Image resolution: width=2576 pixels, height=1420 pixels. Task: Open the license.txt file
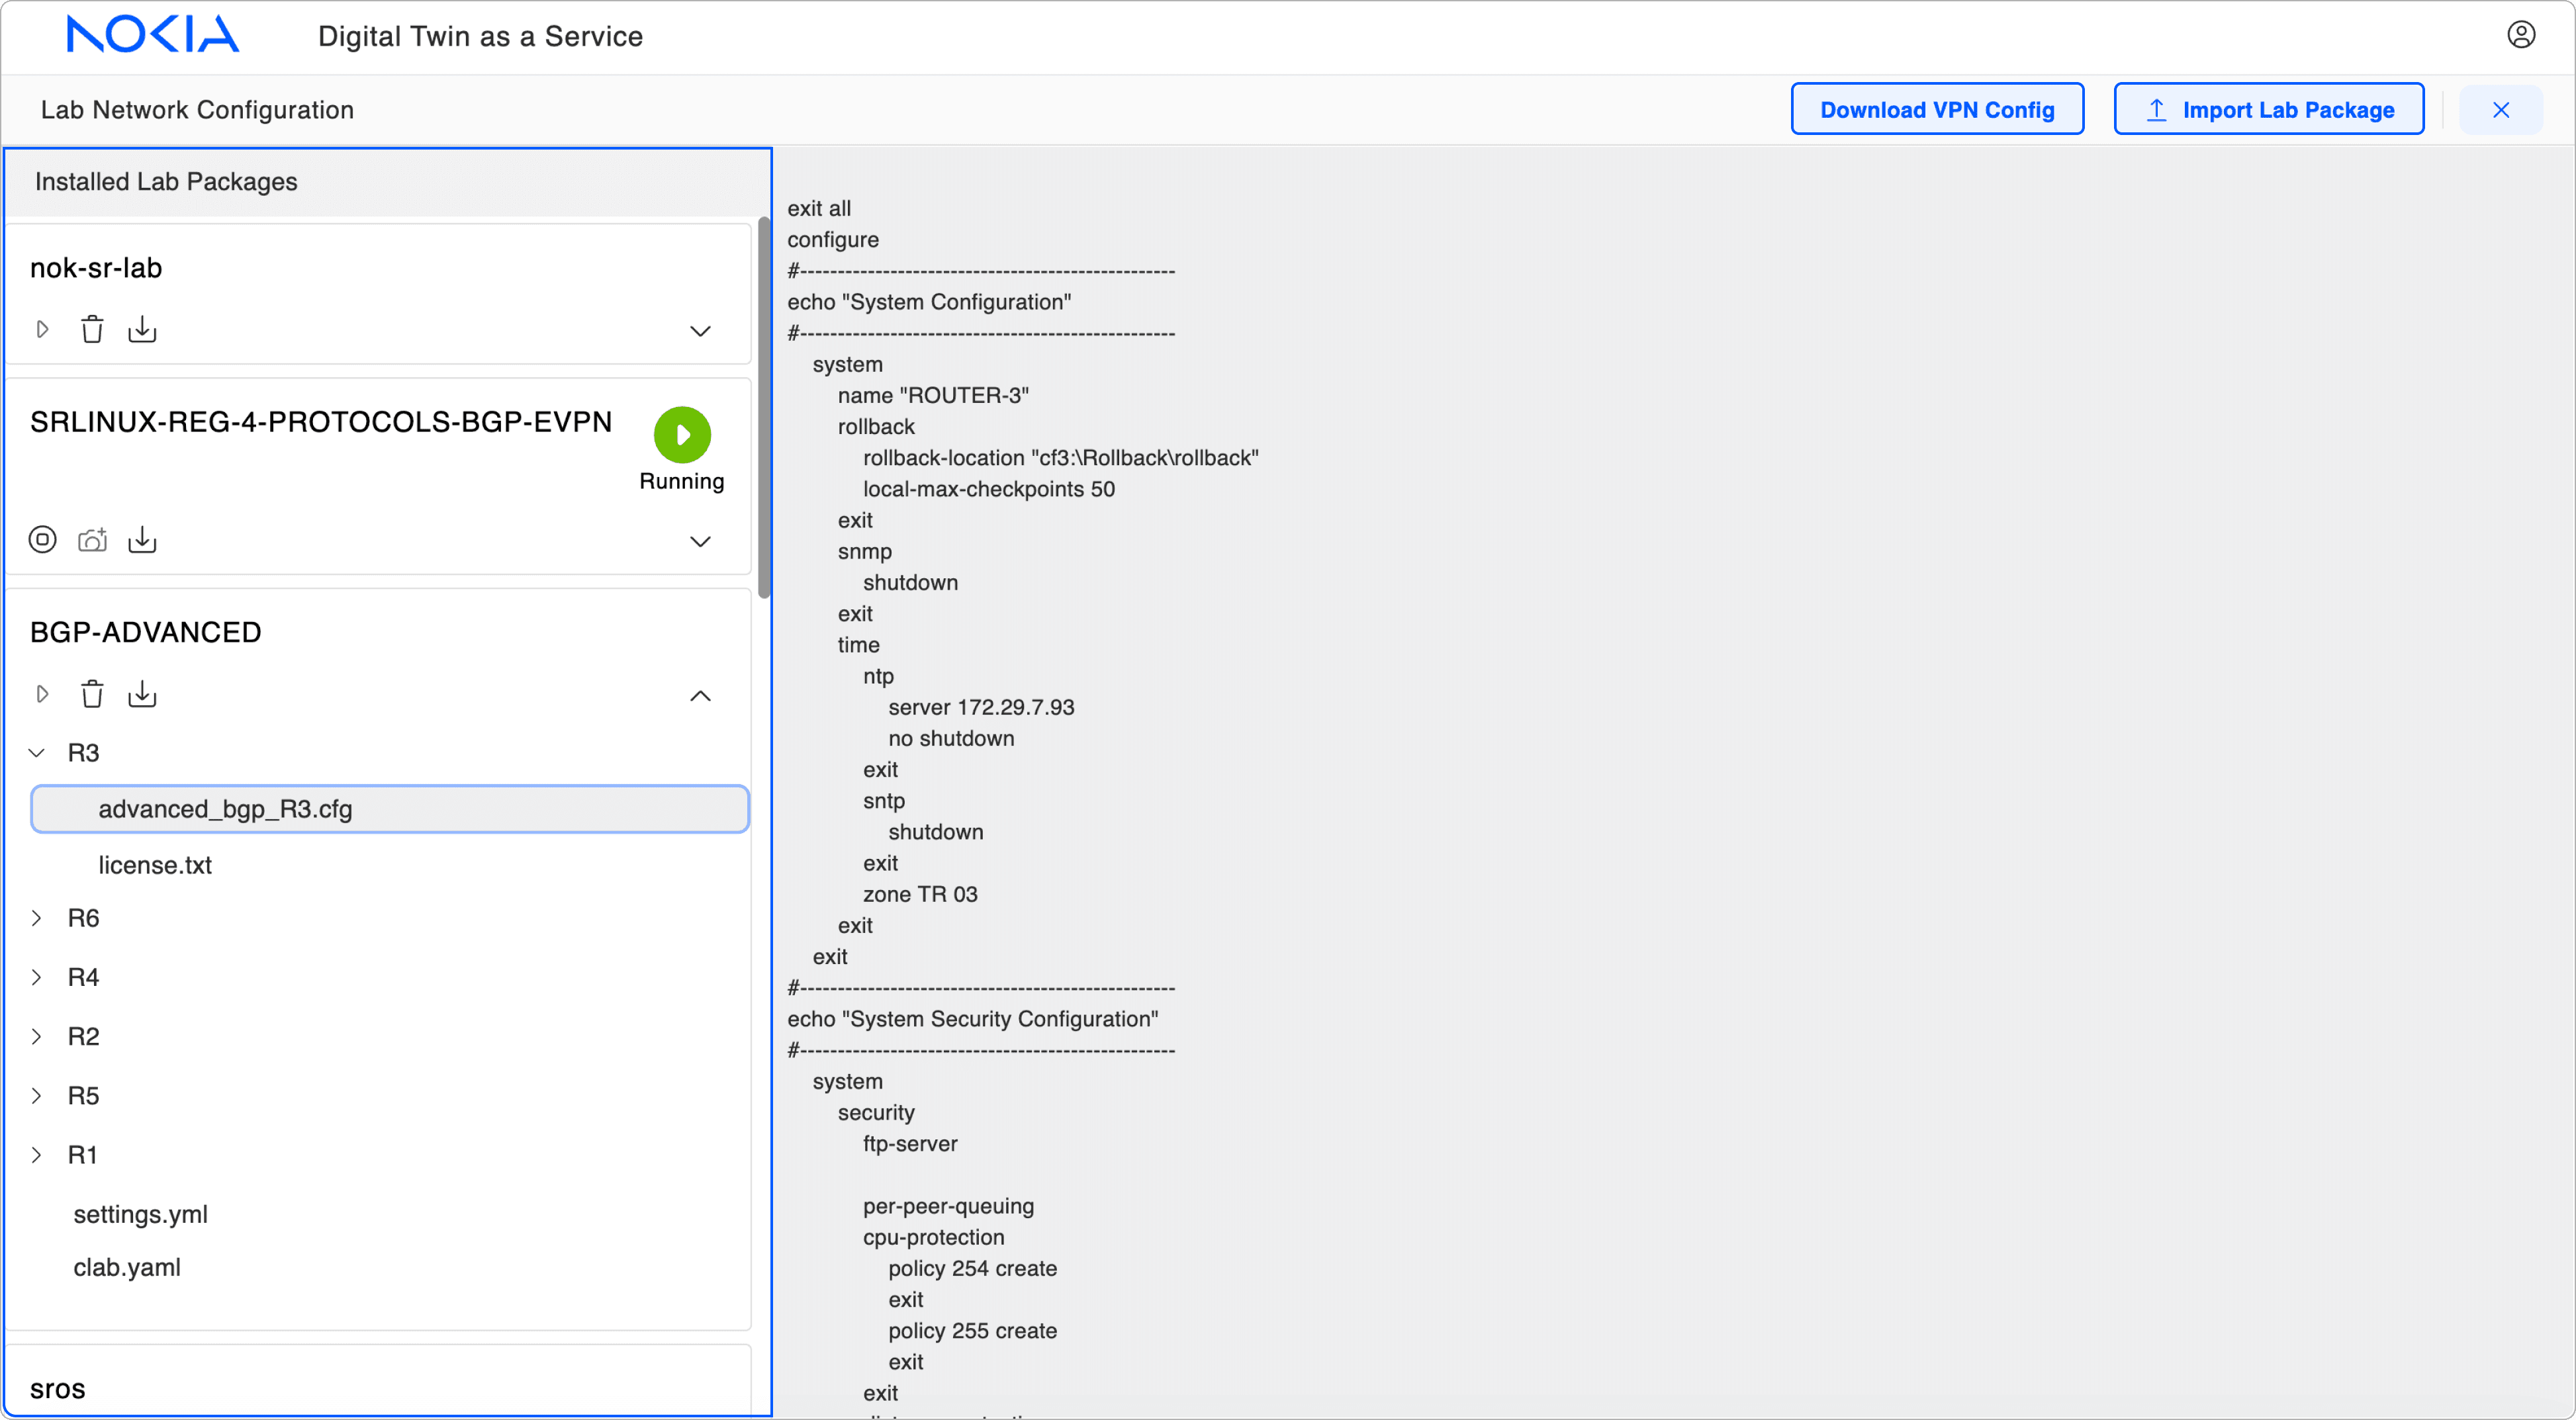[155, 865]
